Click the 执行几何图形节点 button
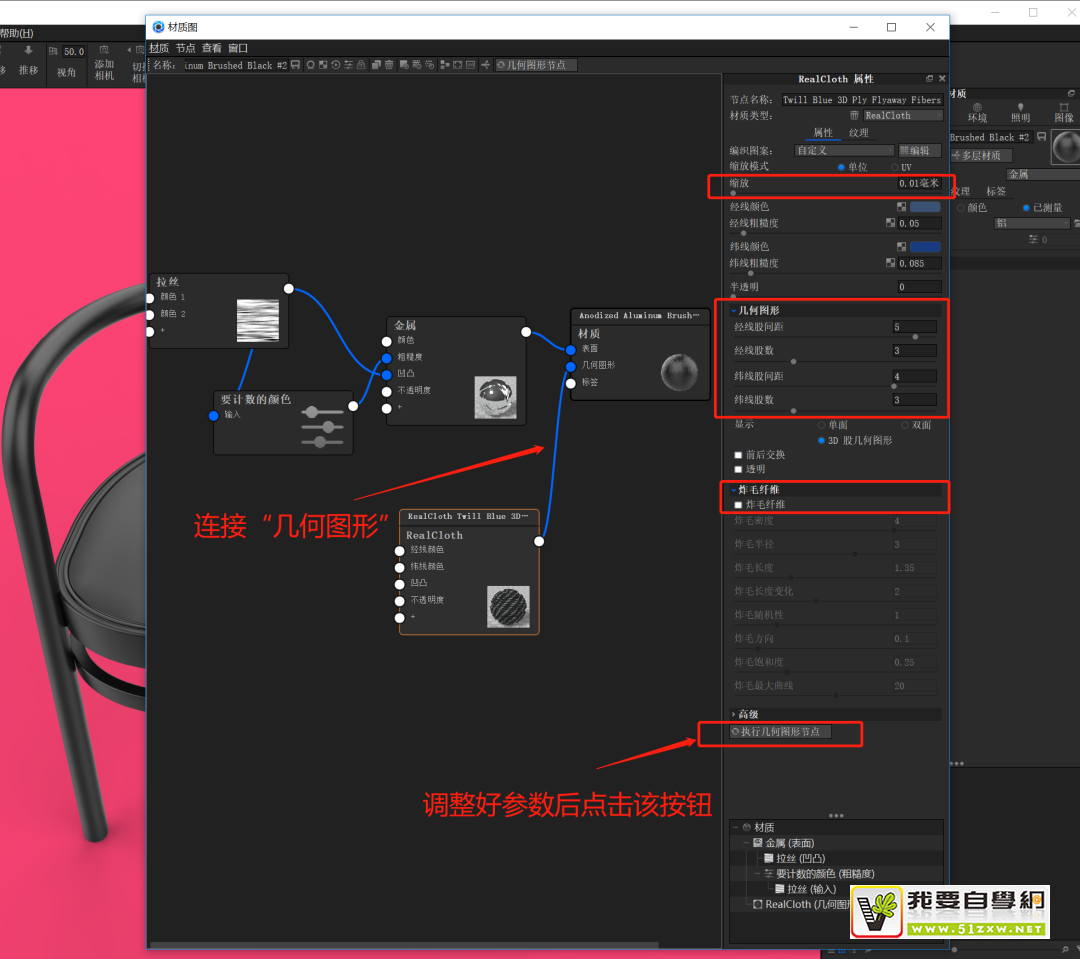 (780, 732)
